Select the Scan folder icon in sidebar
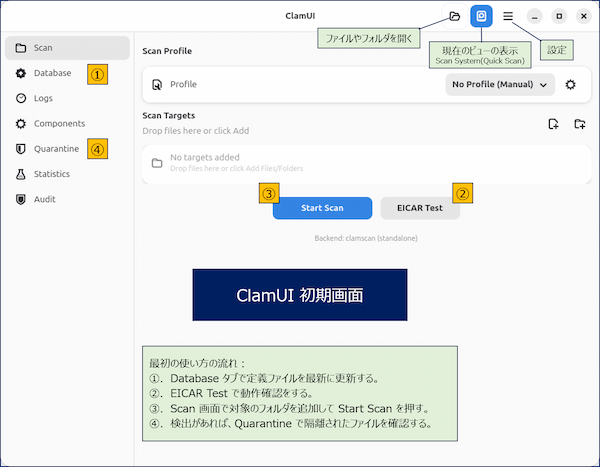The height and width of the screenshot is (467, 600). point(21,48)
